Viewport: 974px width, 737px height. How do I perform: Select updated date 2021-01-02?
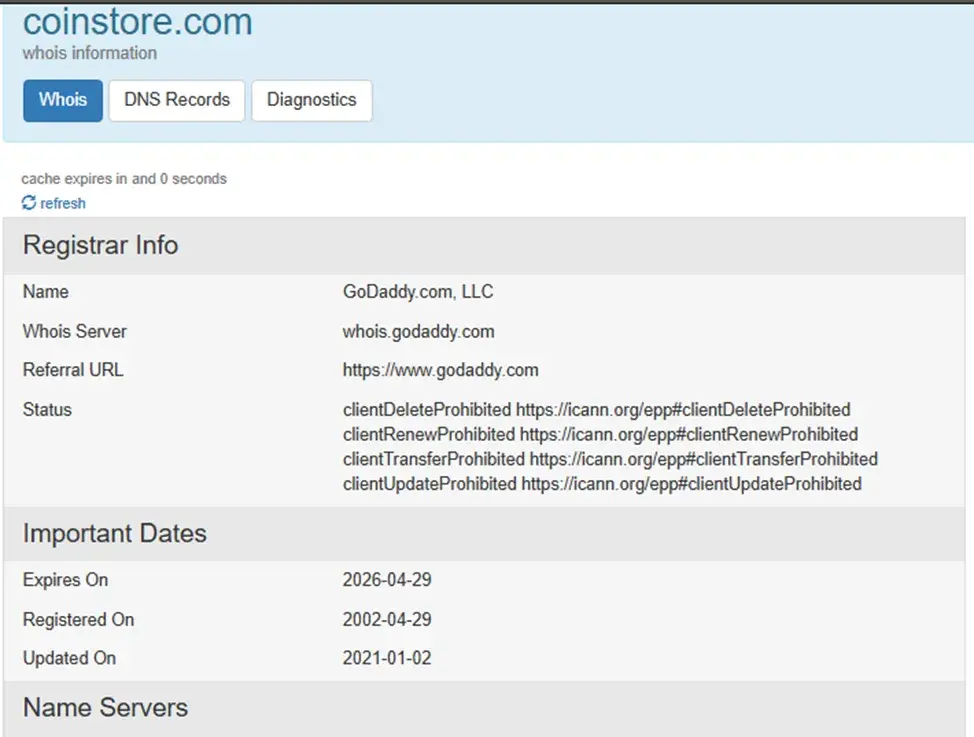pyautogui.click(x=387, y=658)
